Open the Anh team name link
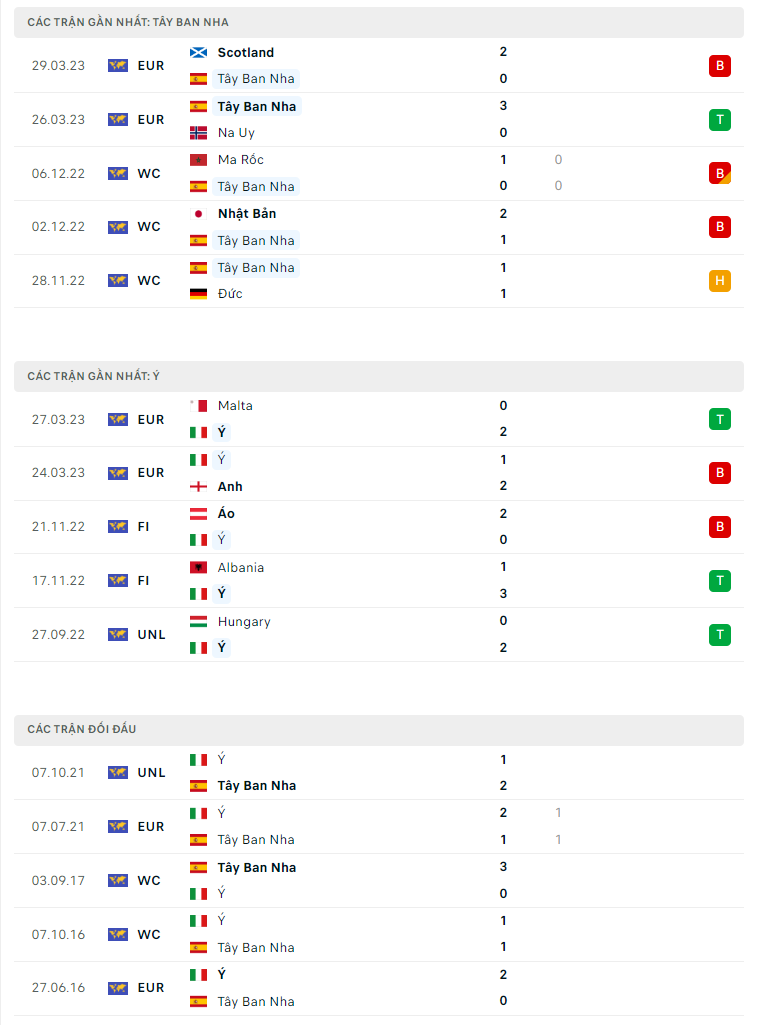This screenshot has width=757, height=1025. [x=230, y=486]
